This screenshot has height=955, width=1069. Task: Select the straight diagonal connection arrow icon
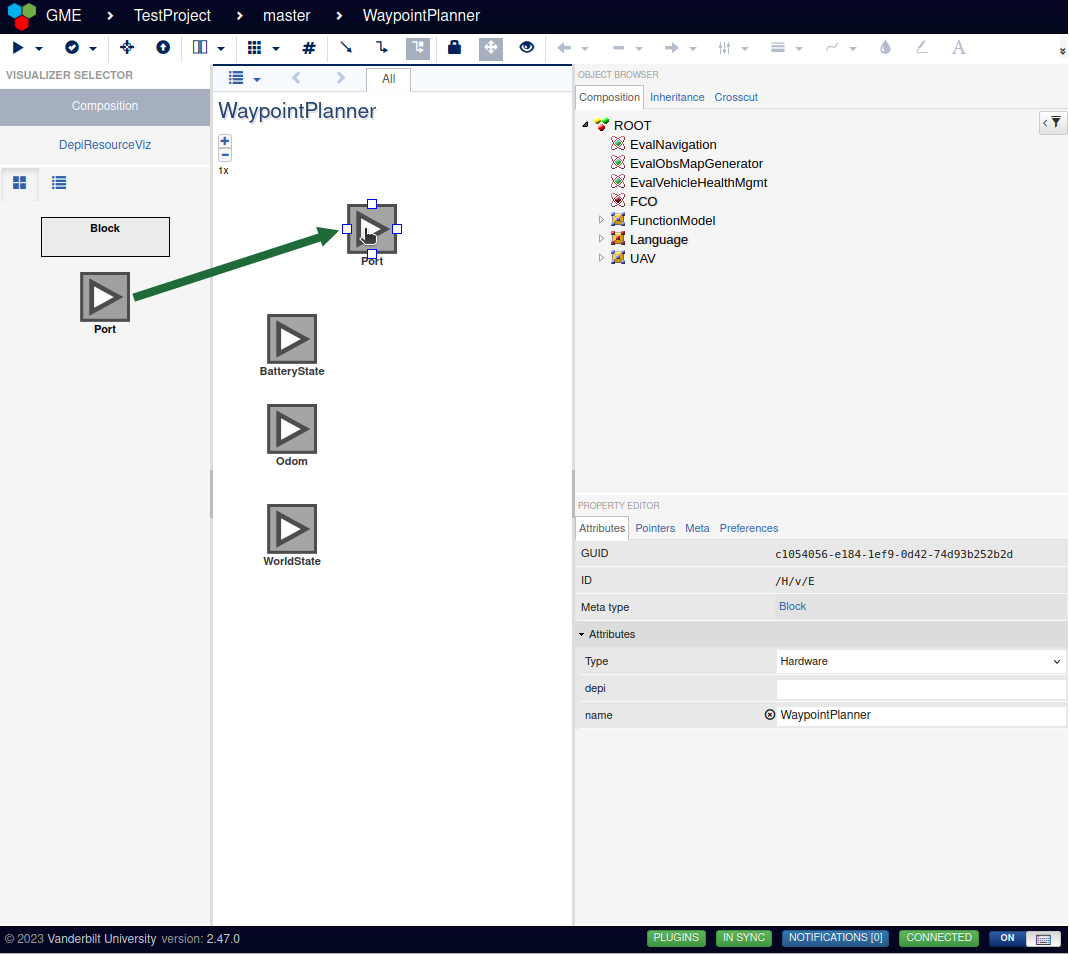346,47
